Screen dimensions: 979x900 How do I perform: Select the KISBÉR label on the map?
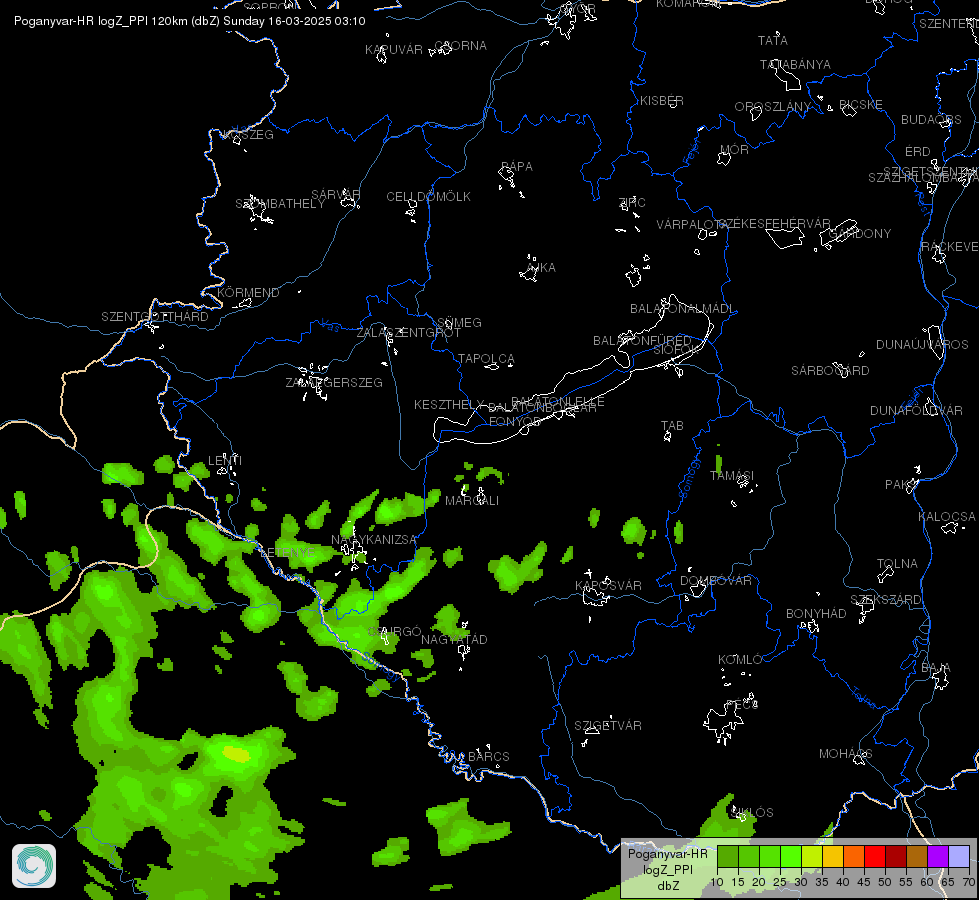[662, 101]
